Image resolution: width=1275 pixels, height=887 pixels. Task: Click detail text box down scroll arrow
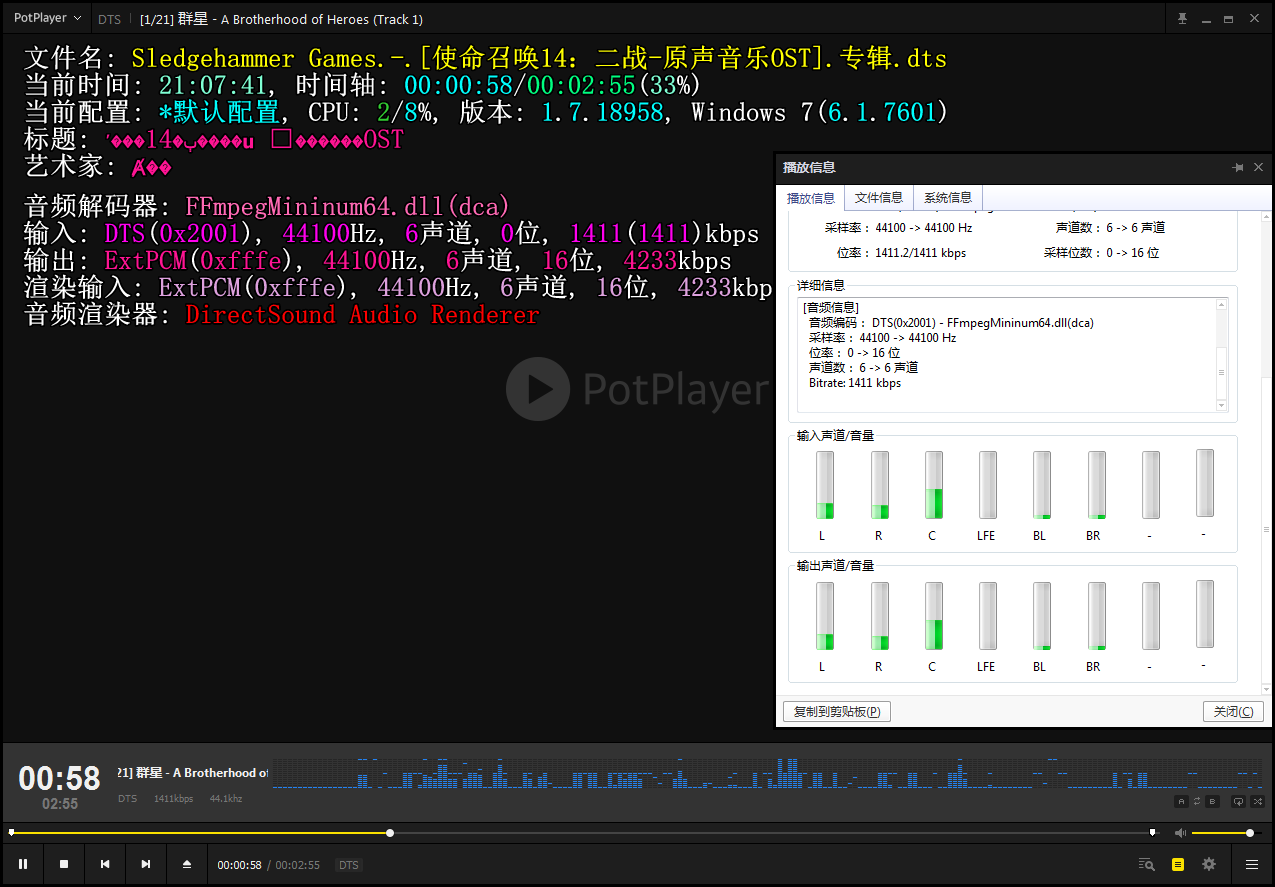tap(1221, 405)
